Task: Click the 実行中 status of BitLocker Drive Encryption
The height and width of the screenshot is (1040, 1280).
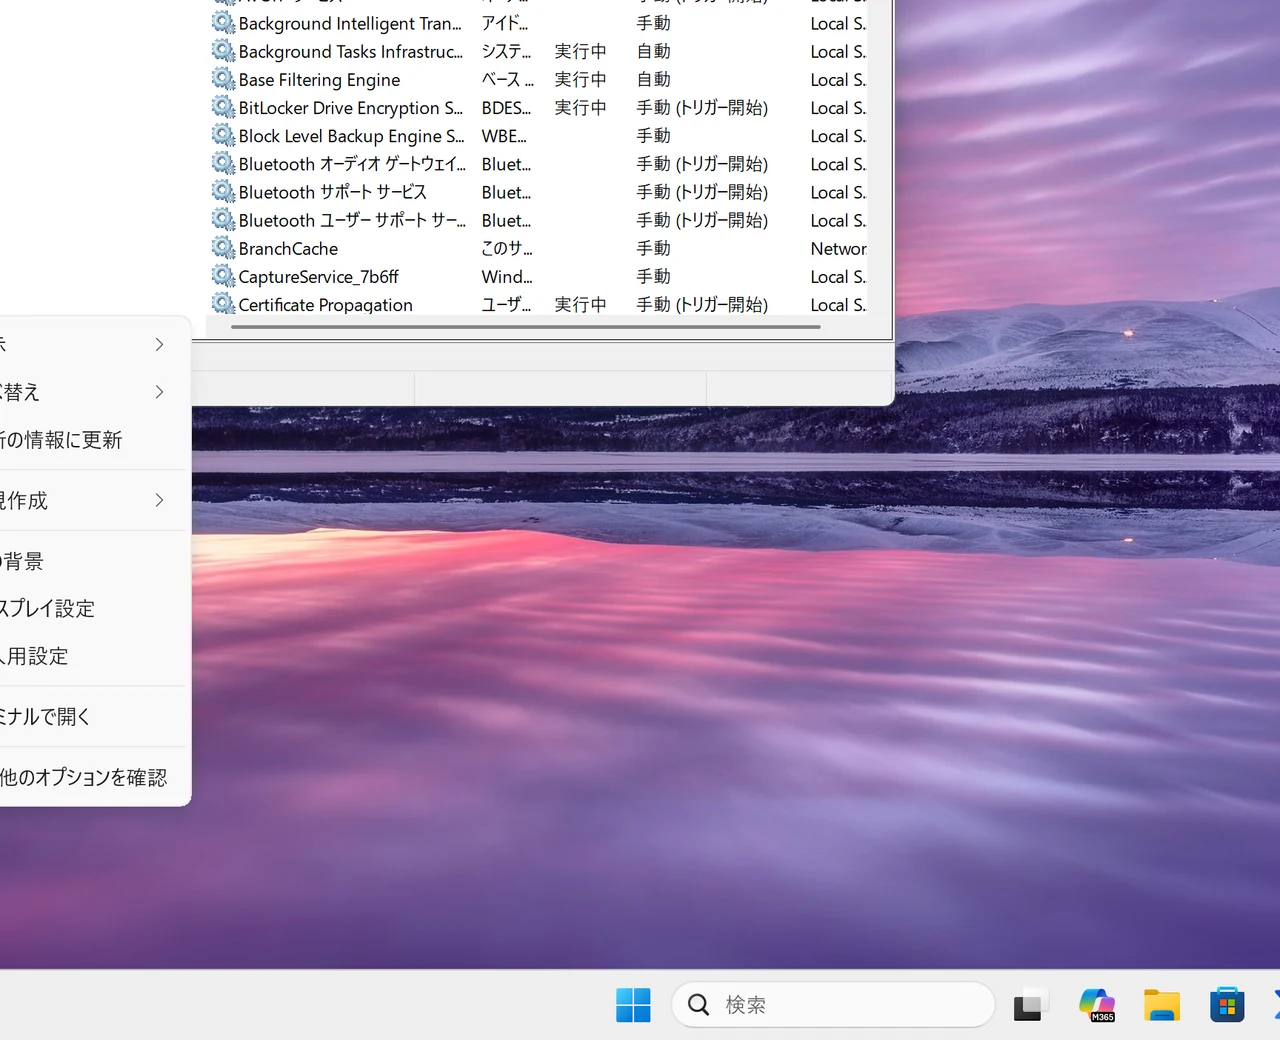Action: [581, 107]
